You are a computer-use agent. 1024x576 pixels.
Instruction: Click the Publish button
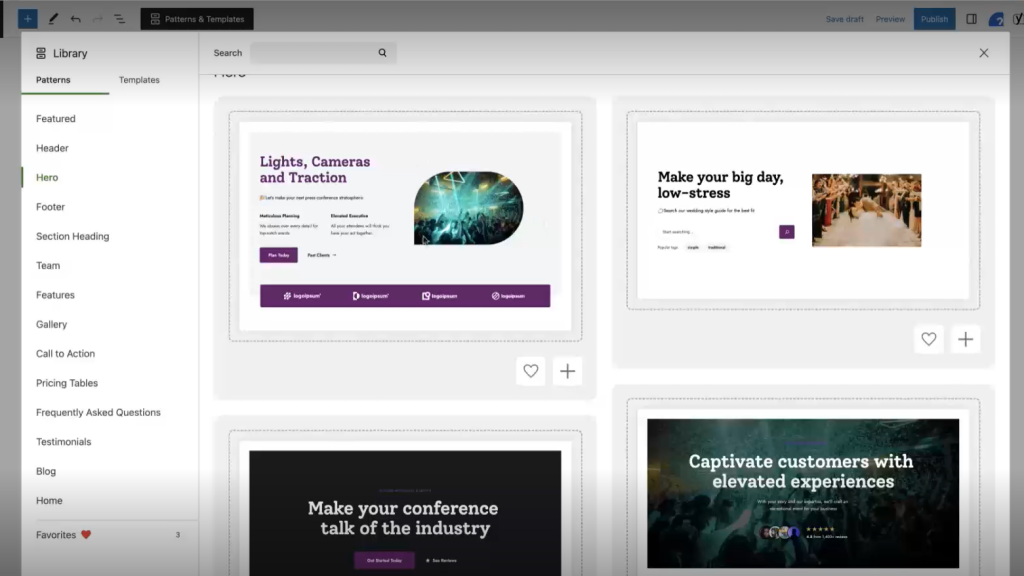pos(934,19)
